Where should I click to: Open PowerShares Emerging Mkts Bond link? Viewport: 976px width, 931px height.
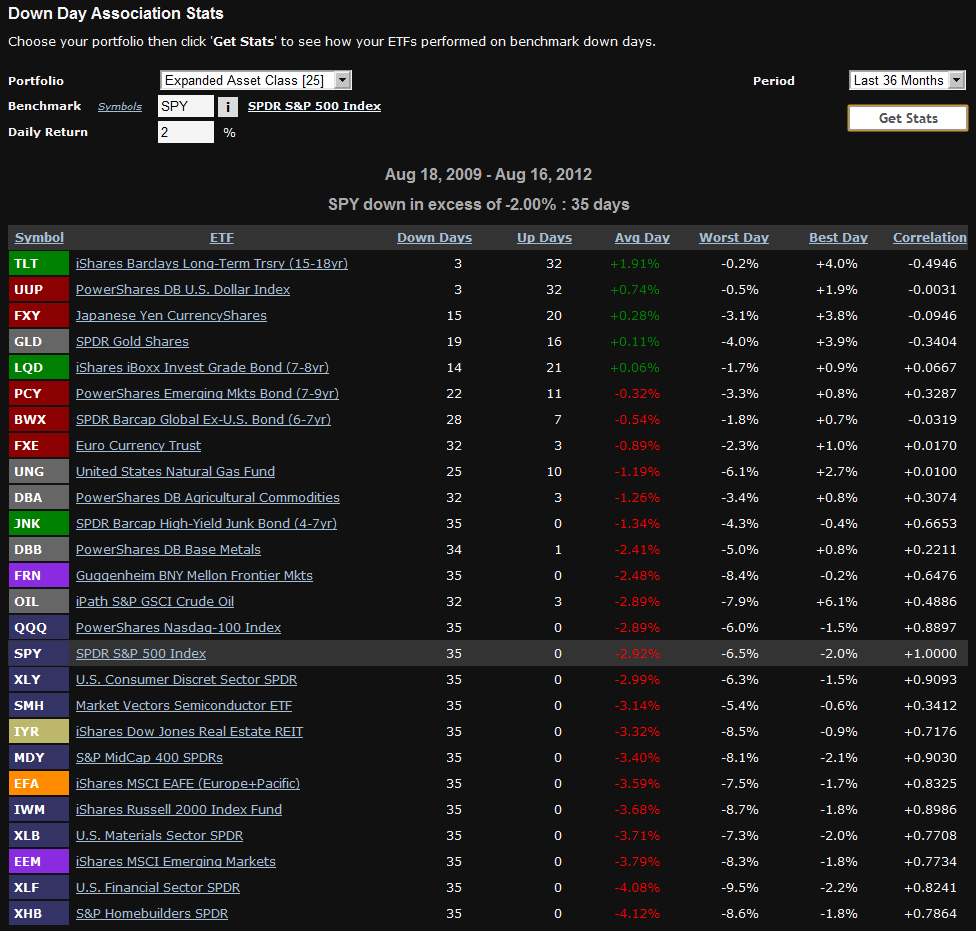tap(207, 394)
